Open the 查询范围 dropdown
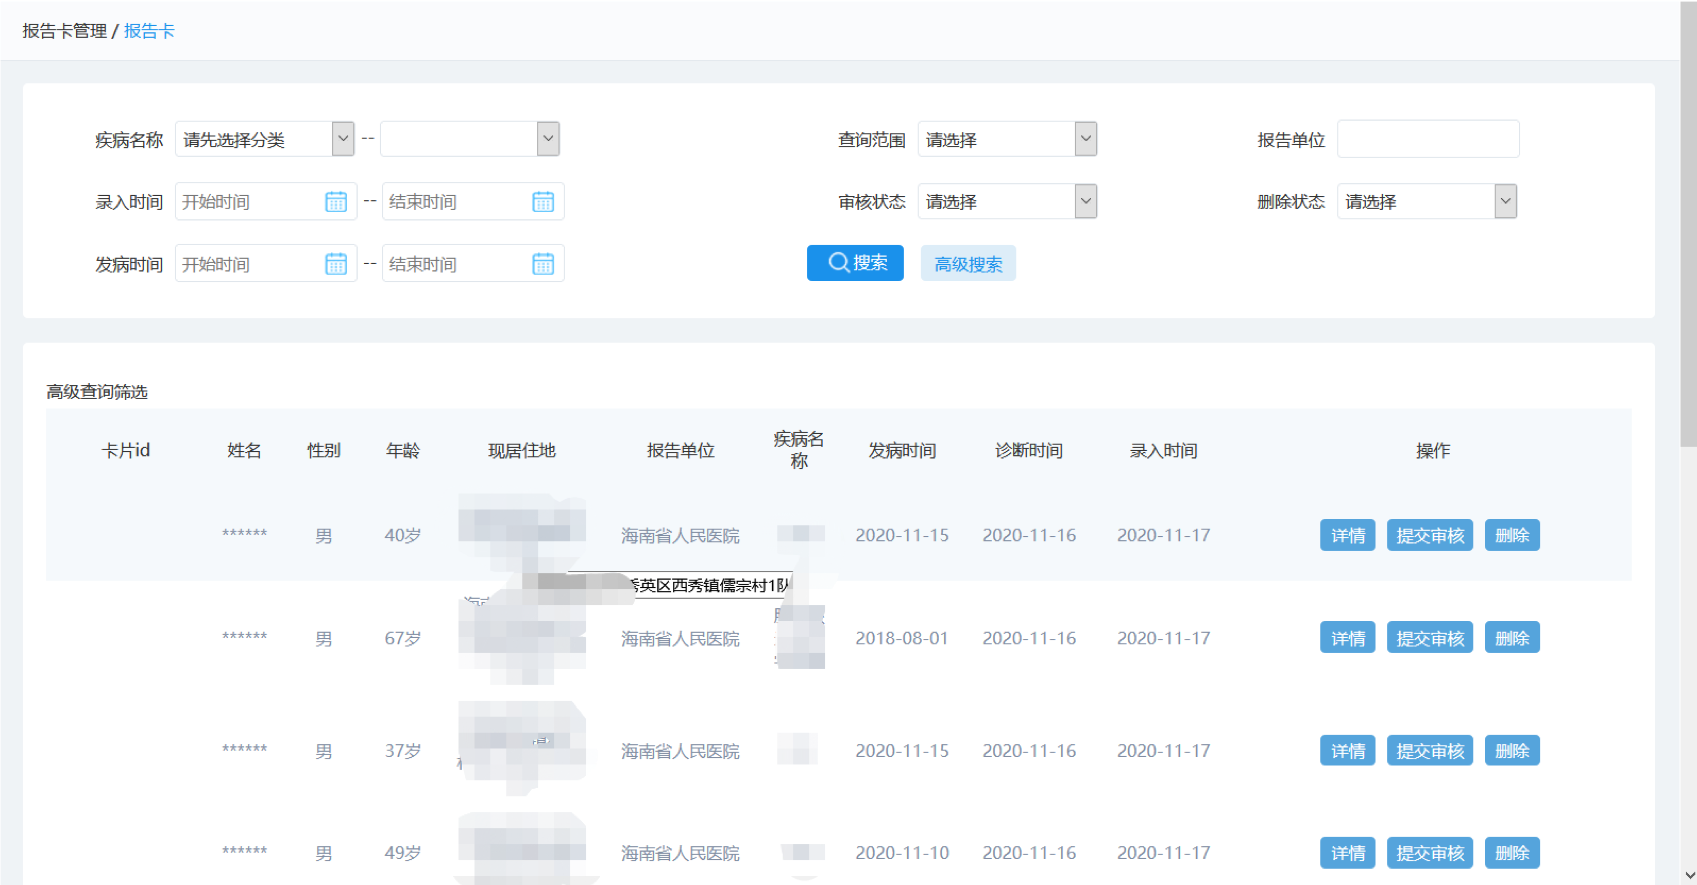Image resolution: width=1697 pixels, height=885 pixels. point(1007,139)
